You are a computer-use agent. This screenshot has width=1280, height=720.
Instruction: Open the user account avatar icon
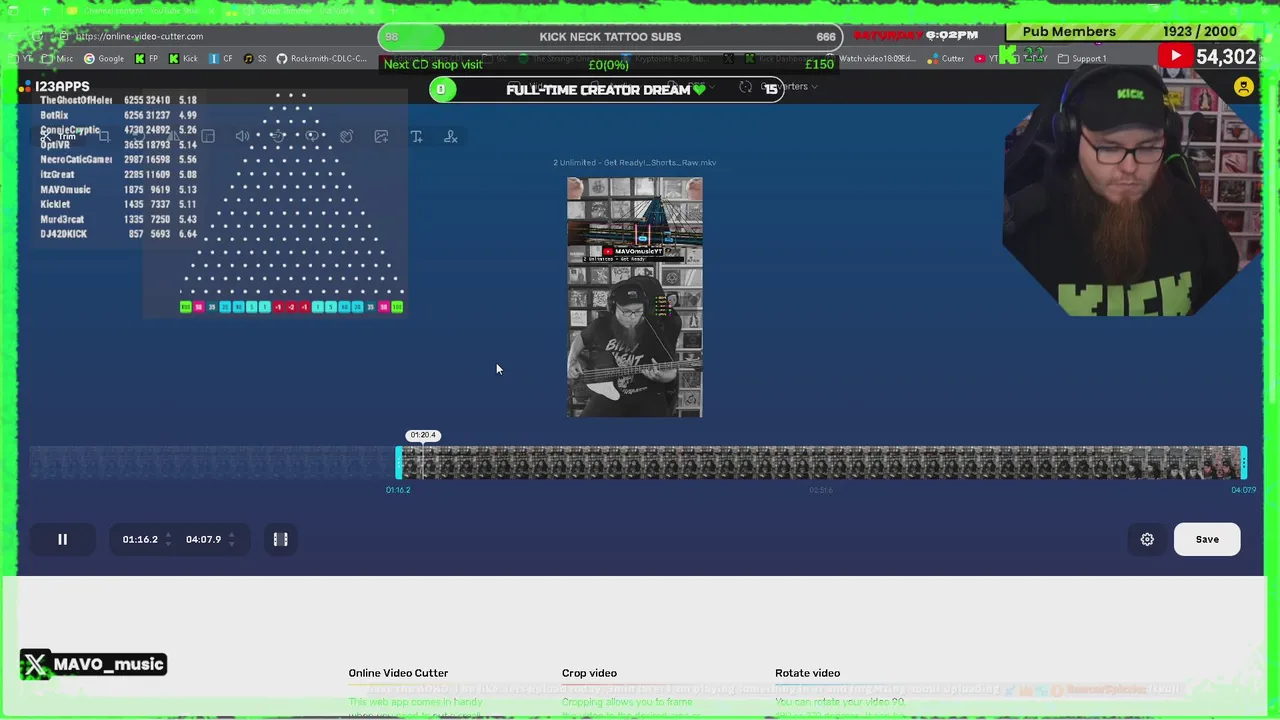click(x=1244, y=87)
